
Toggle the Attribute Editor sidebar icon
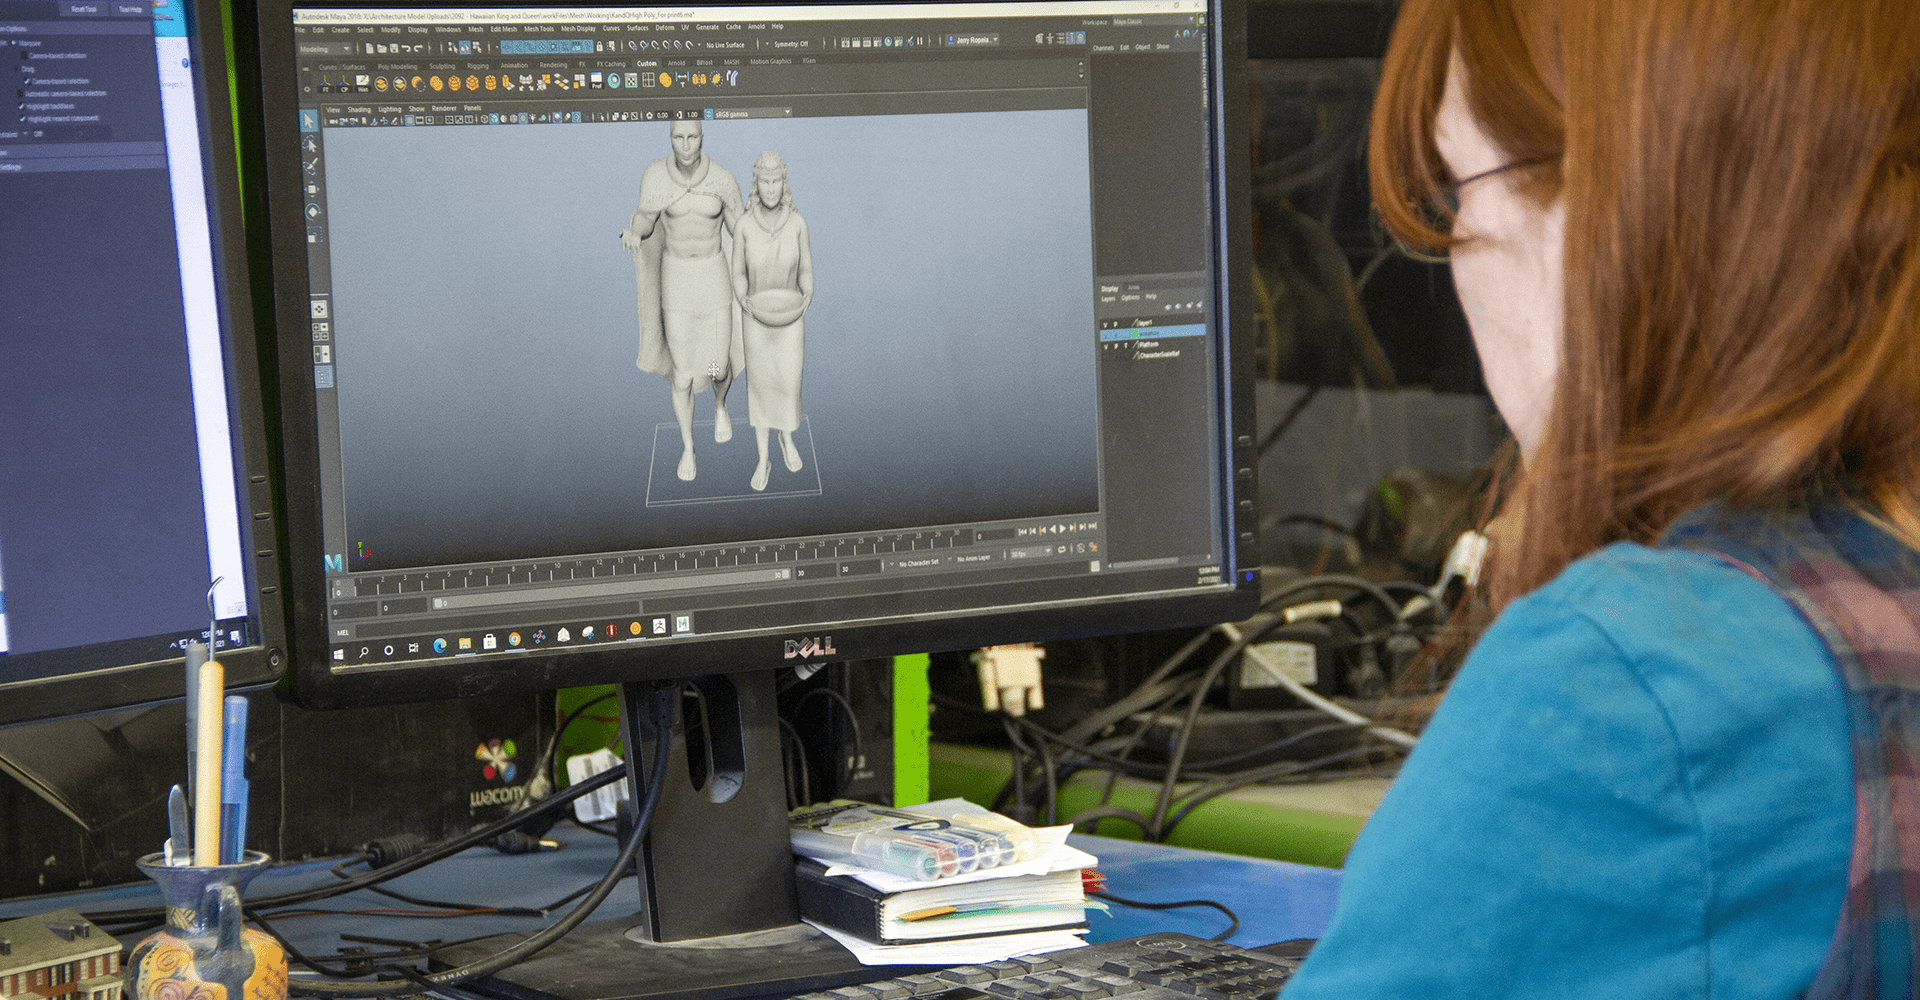[x=1060, y=38]
